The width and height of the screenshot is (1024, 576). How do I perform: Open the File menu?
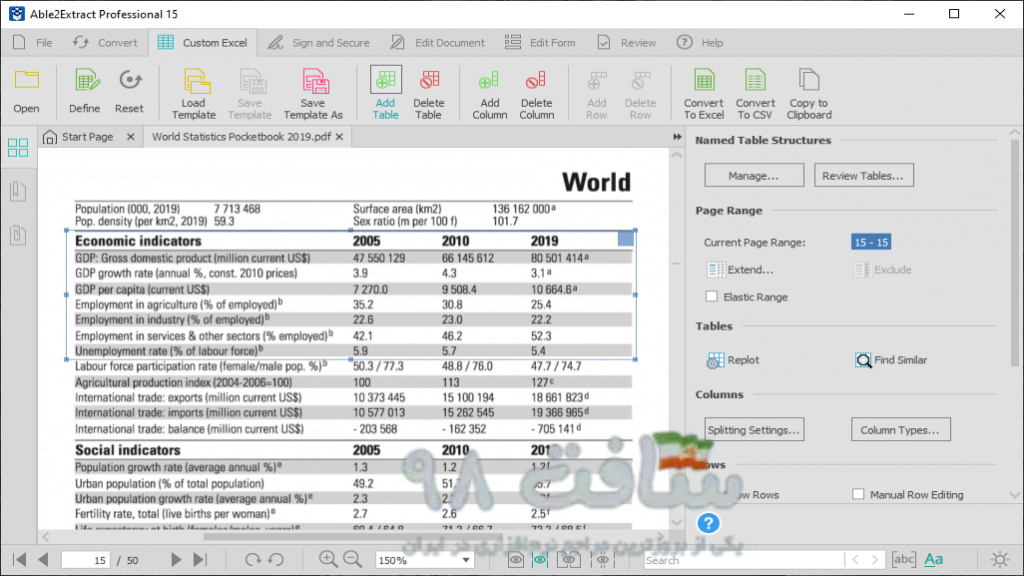33,42
